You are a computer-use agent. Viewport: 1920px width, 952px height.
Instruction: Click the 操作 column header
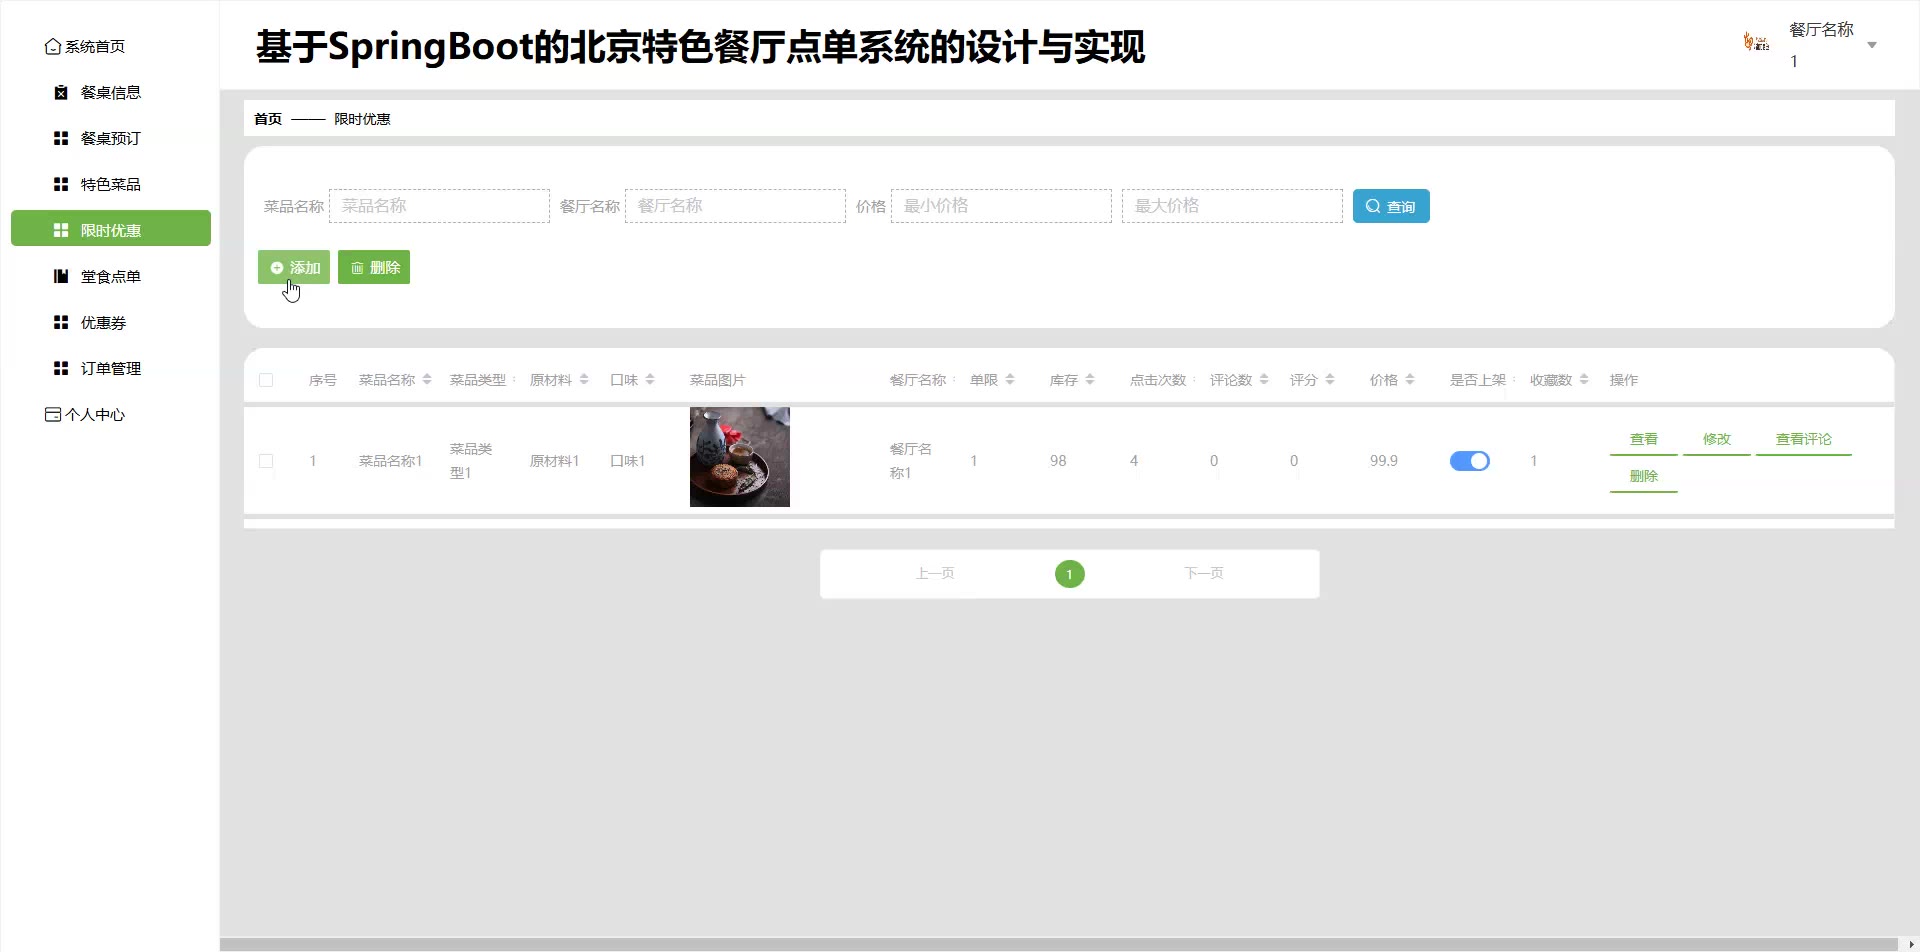(x=1624, y=380)
